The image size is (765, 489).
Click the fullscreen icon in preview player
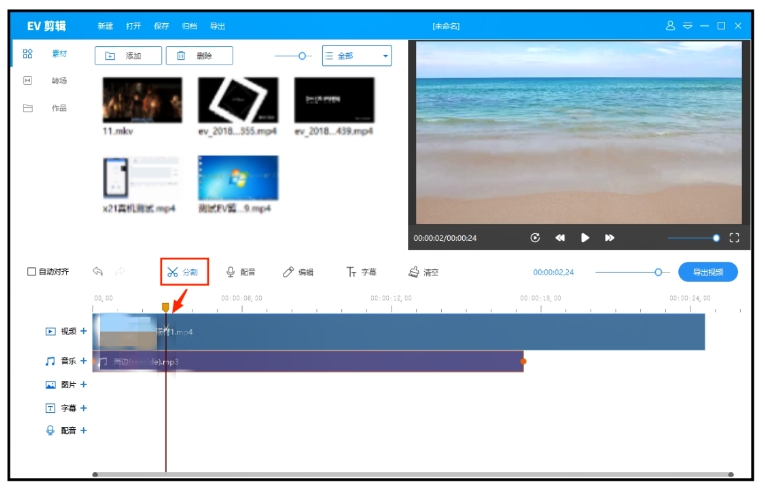coord(734,238)
